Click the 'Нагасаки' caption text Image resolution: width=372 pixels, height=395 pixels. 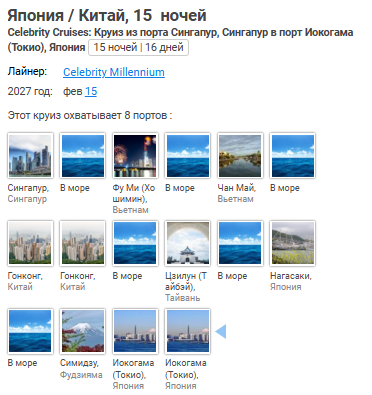291,276
